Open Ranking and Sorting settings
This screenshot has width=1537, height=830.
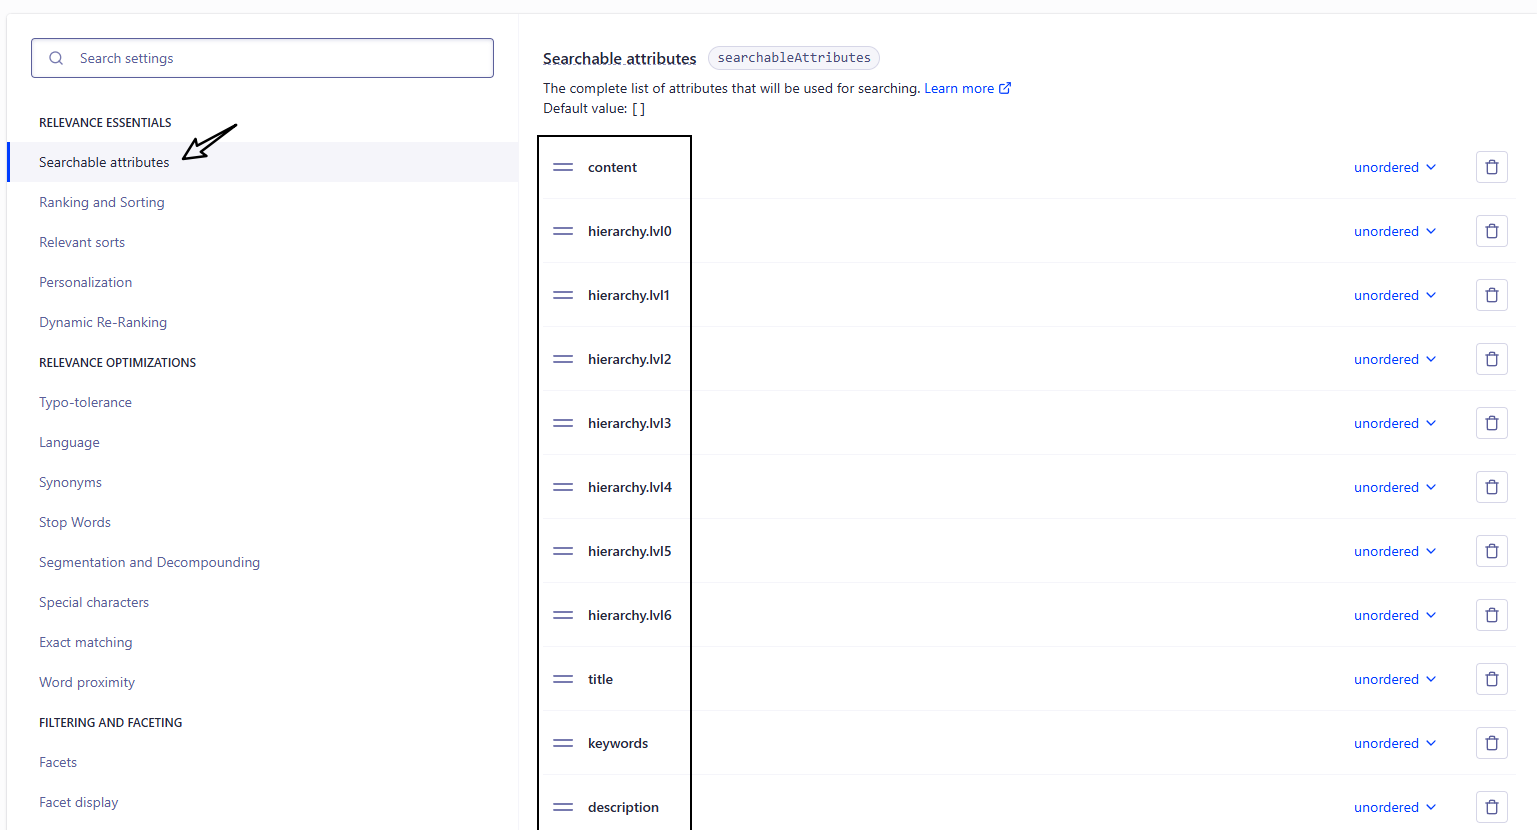coord(102,202)
